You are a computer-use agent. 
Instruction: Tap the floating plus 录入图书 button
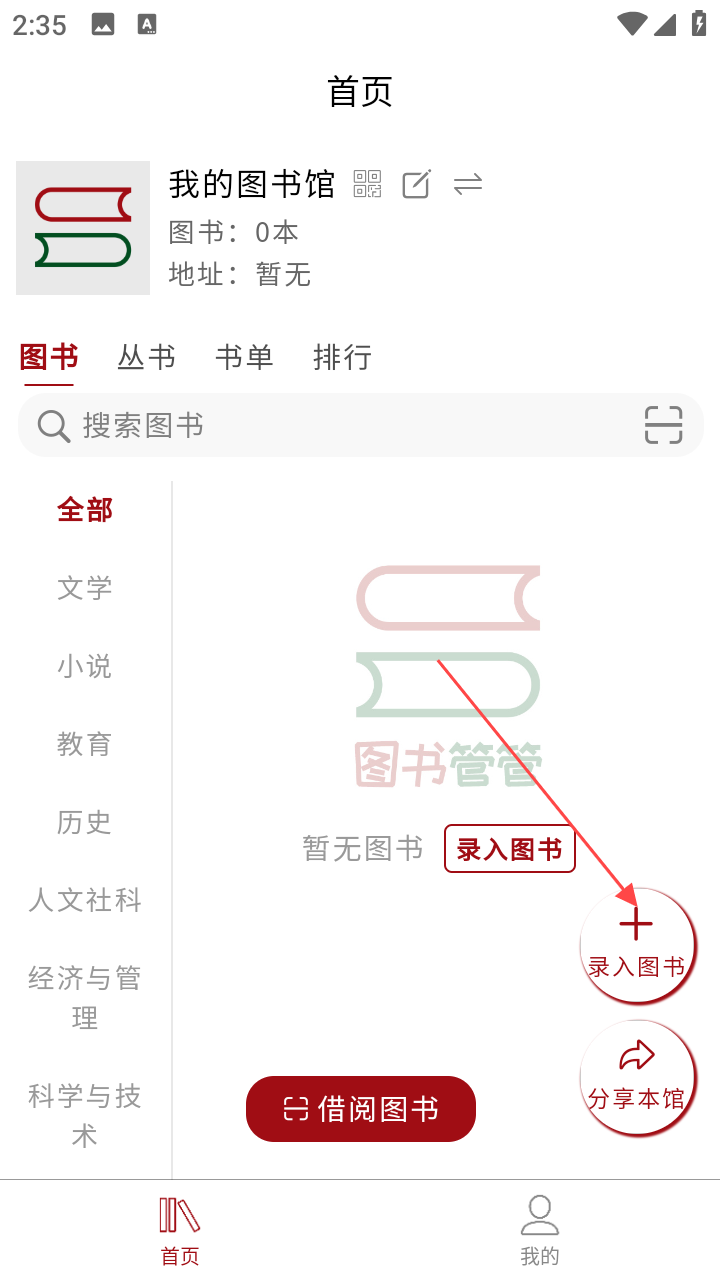pyautogui.click(x=637, y=945)
